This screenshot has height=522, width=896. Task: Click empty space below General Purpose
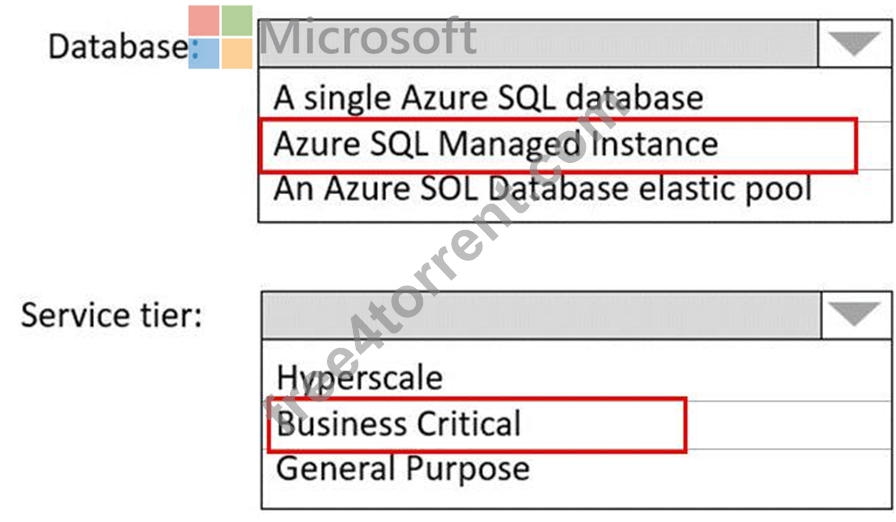pyautogui.click(x=576, y=497)
